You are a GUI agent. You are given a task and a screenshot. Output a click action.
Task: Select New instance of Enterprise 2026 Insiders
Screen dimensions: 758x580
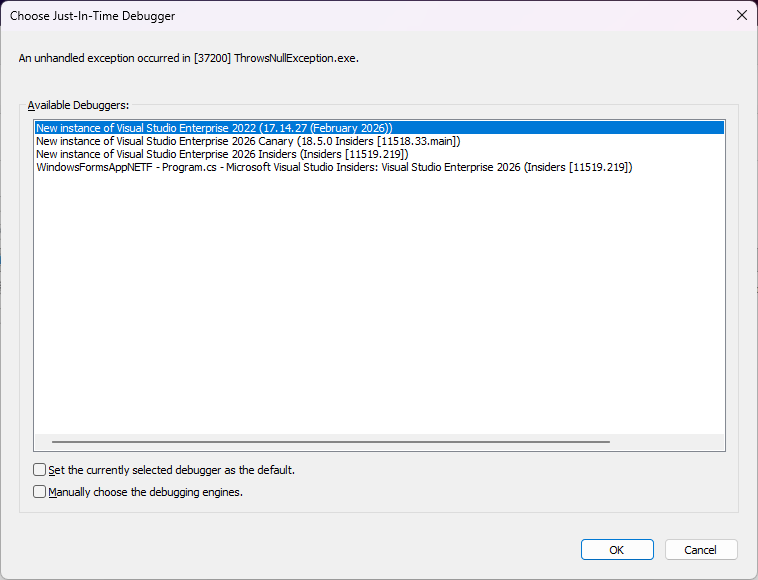coord(221,154)
